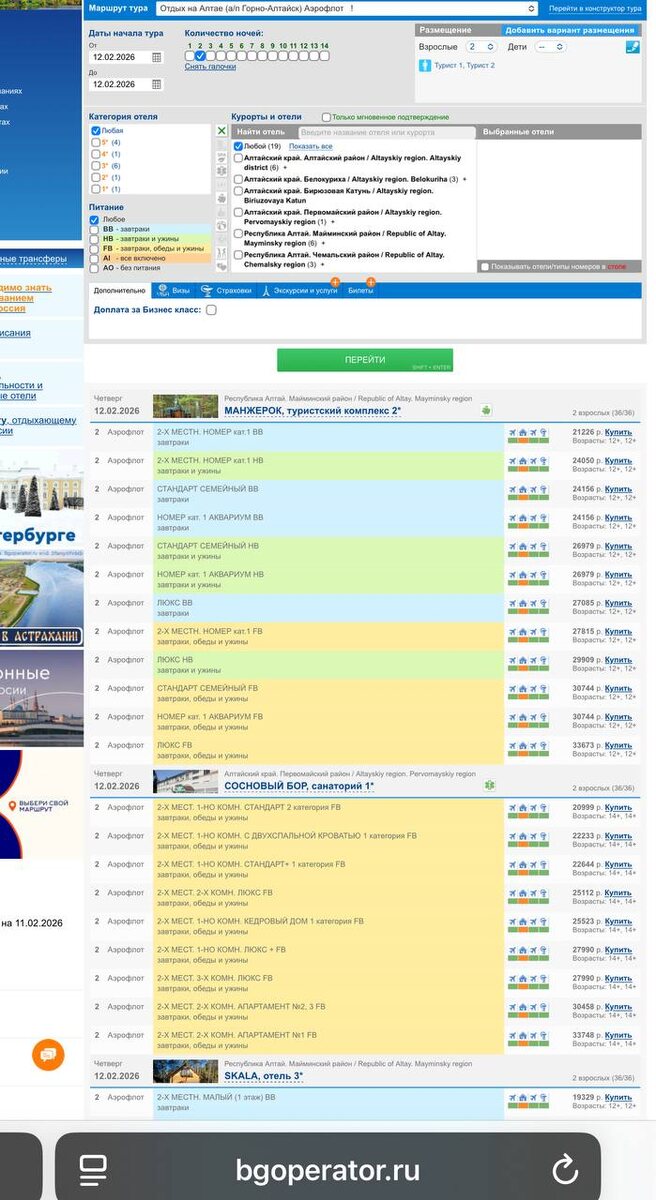Screen dimensions: 656x1200
Task: Check the 1-night checkbox
Action: [190, 56]
